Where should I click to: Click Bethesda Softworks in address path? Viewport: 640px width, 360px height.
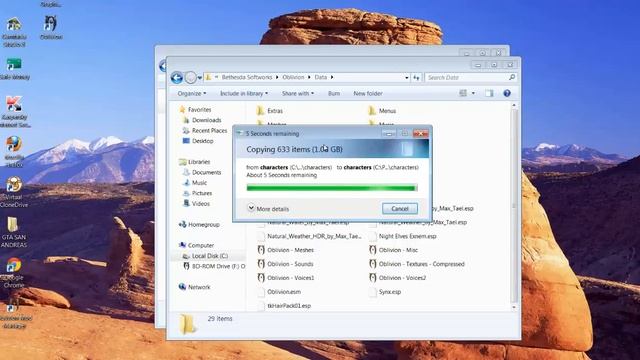[x=247, y=77]
